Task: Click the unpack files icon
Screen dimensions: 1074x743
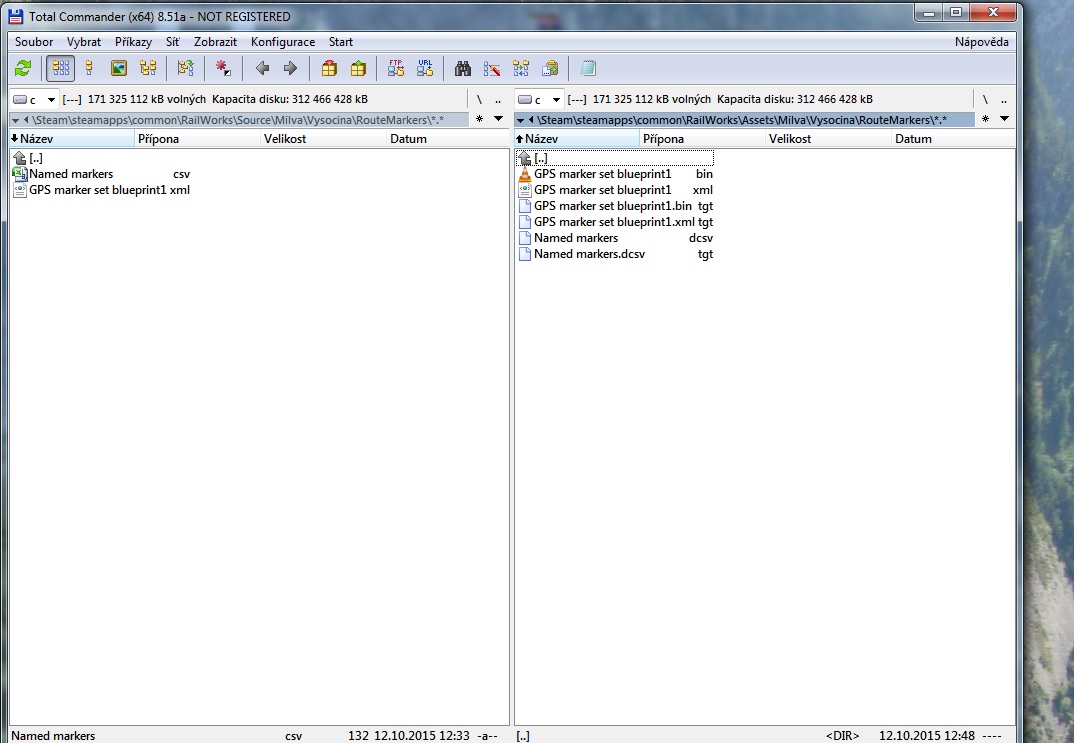Action: pos(358,68)
